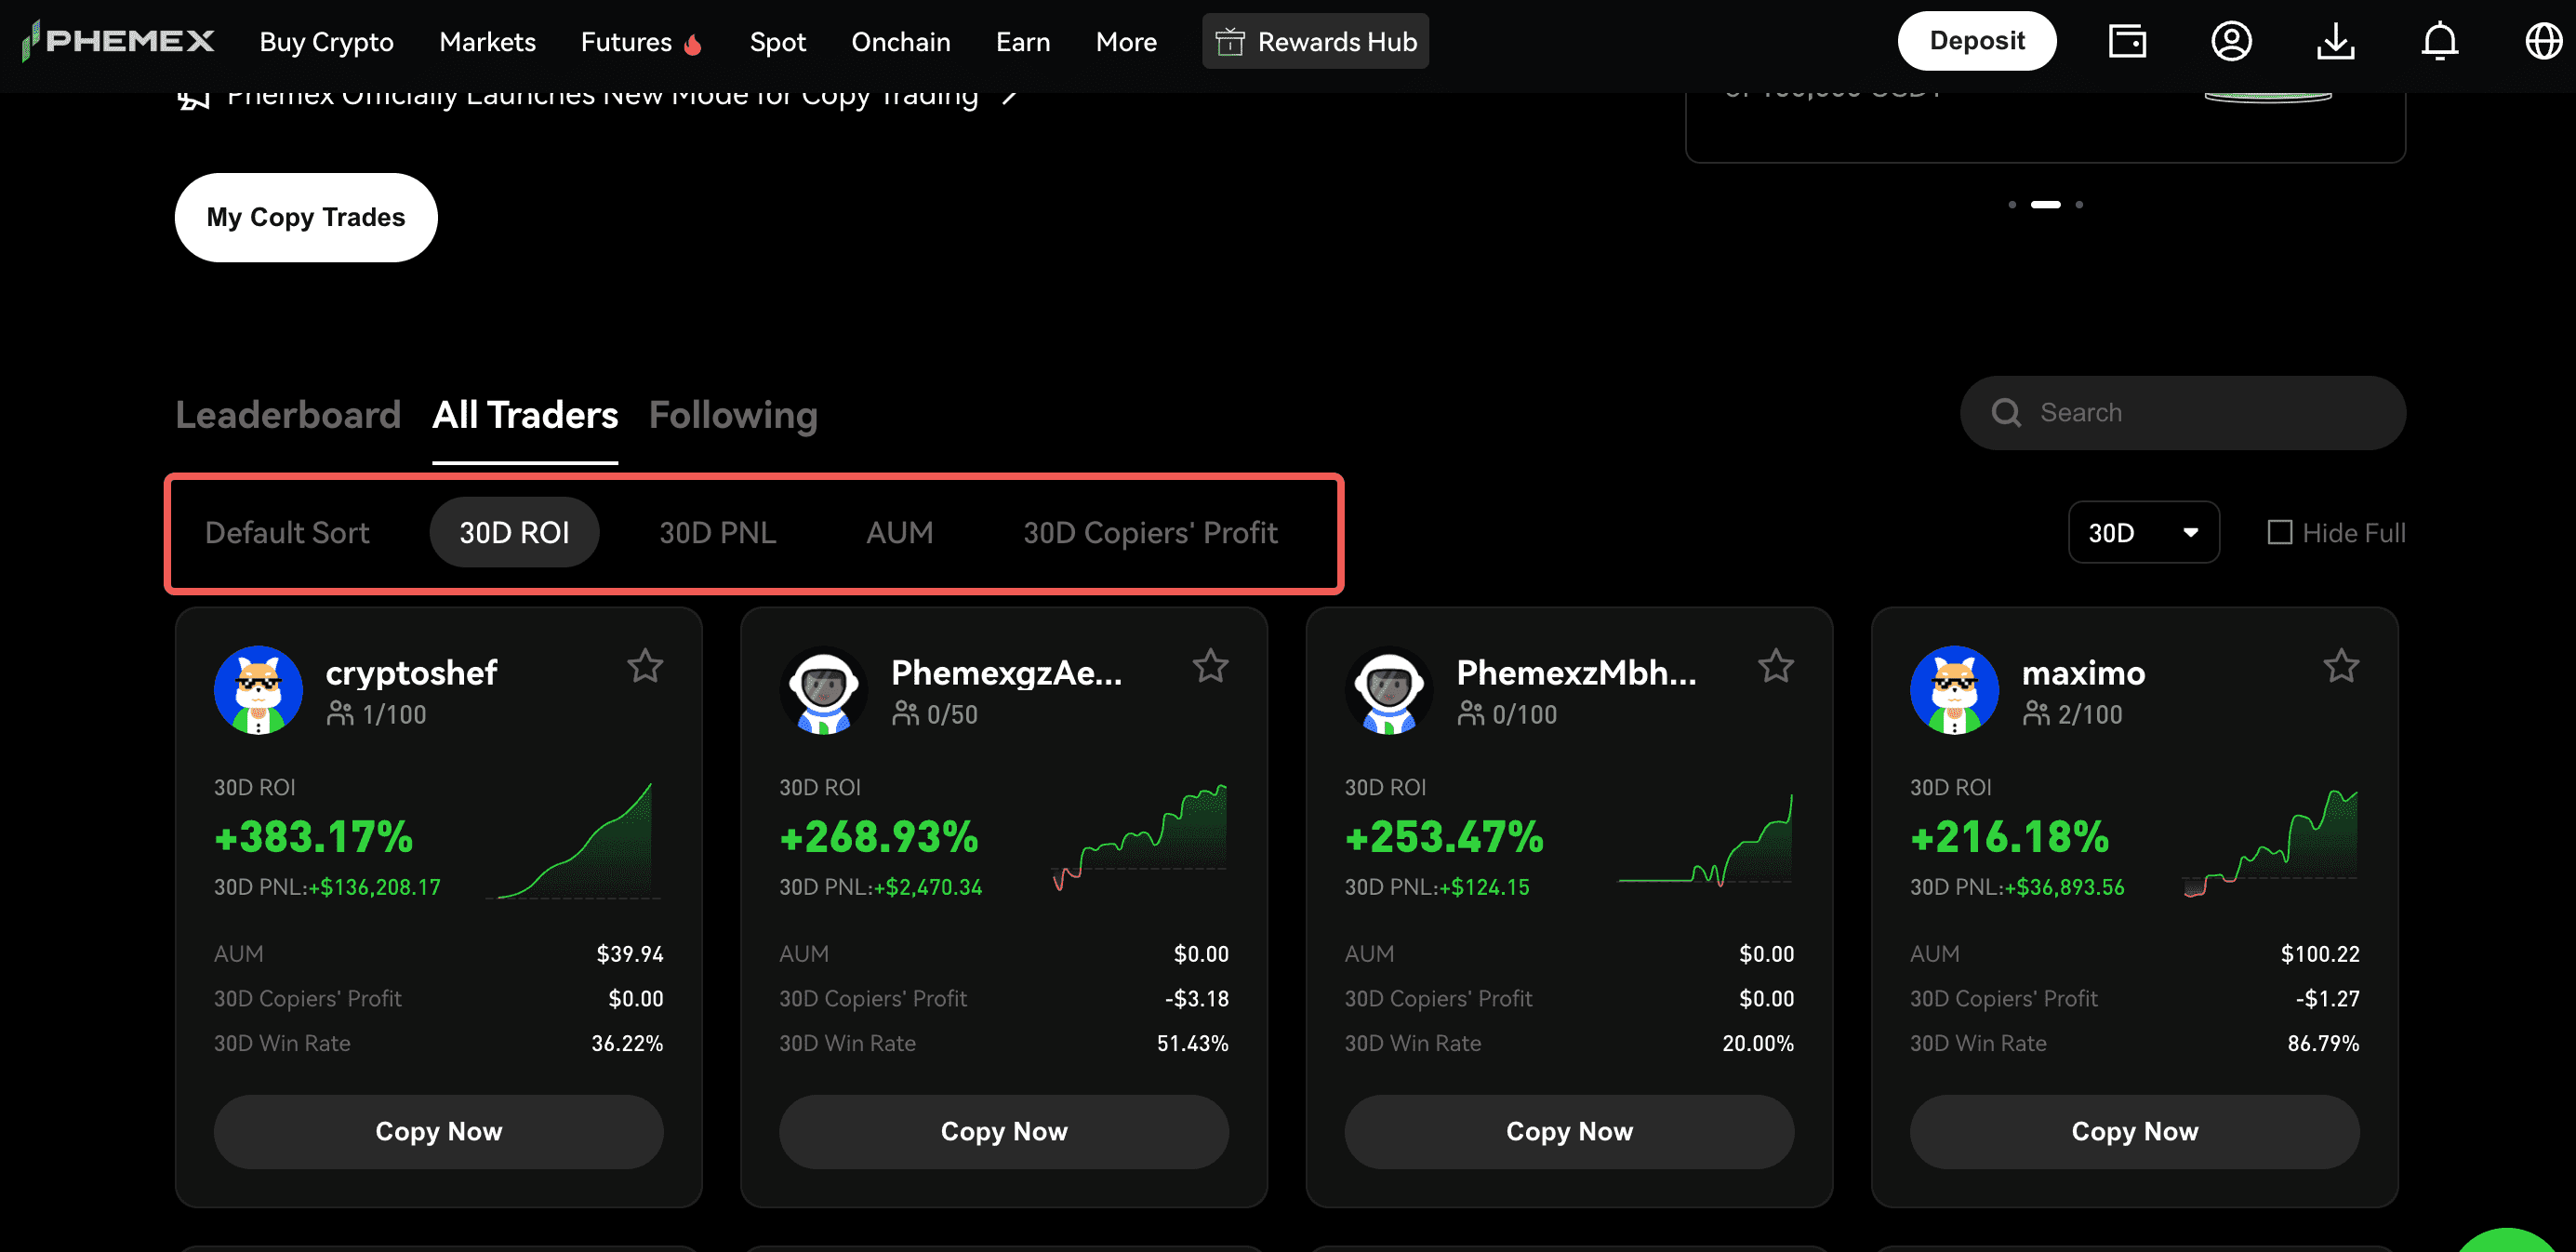Favorite cryptoshef with the star icon
Image resolution: width=2576 pixels, height=1252 pixels.
(645, 666)
